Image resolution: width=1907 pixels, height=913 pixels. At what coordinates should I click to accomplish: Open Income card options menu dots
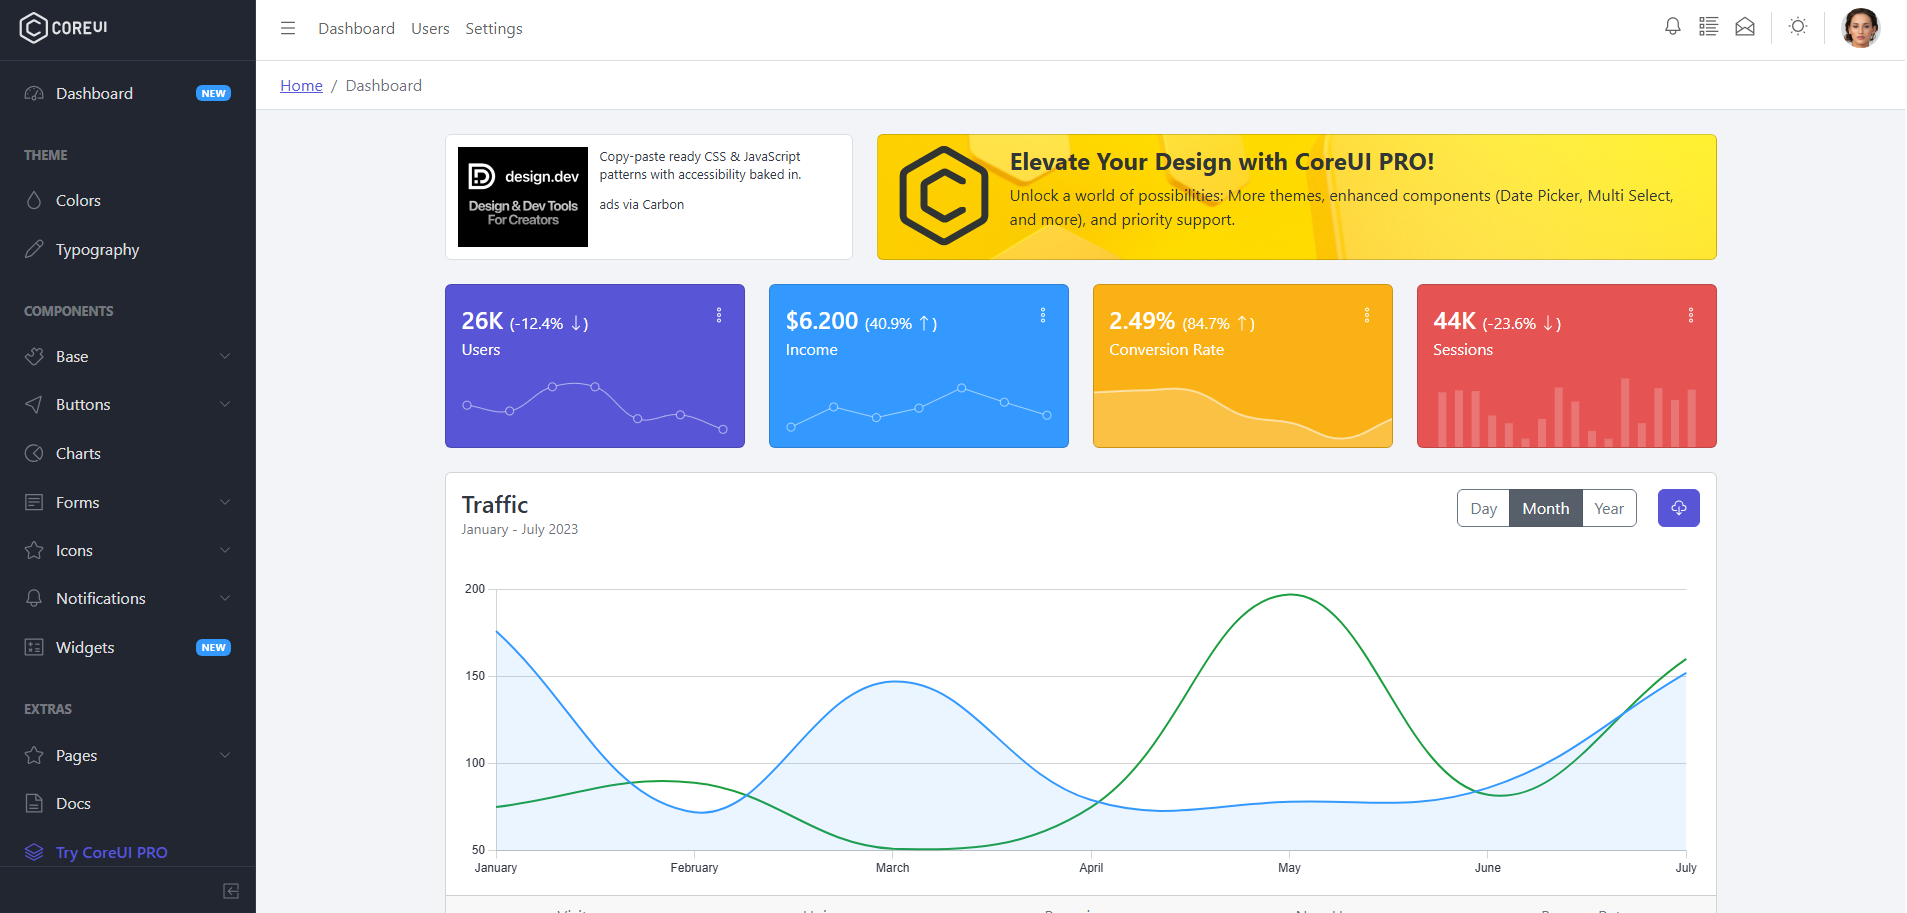pyautogui.click(x=1043, y=315)
